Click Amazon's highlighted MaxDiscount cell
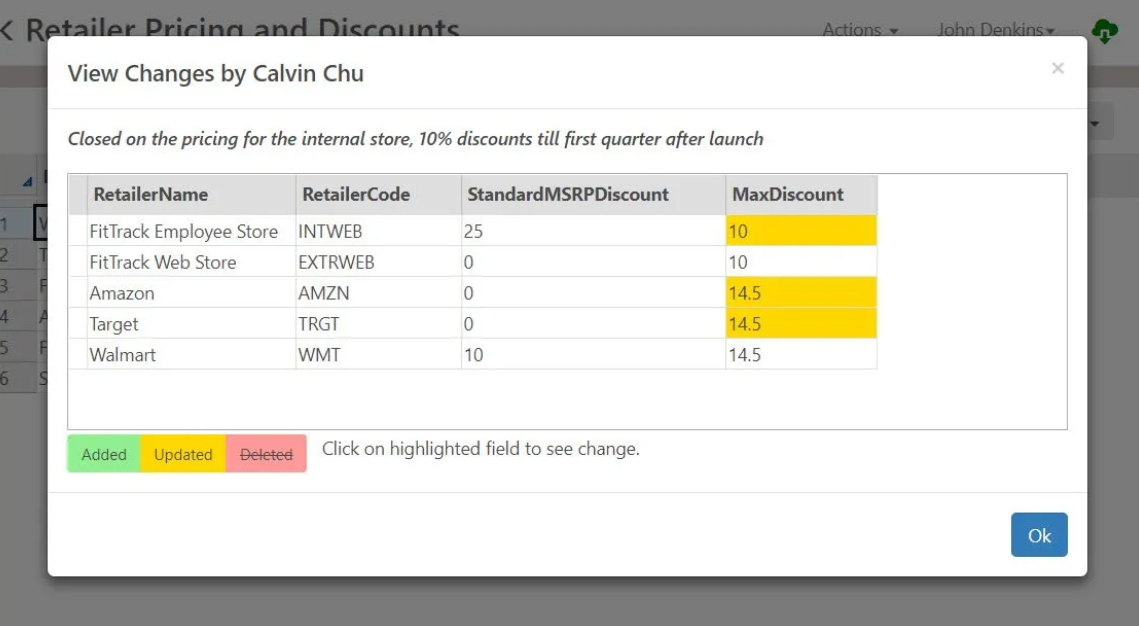 coord(801,293)
